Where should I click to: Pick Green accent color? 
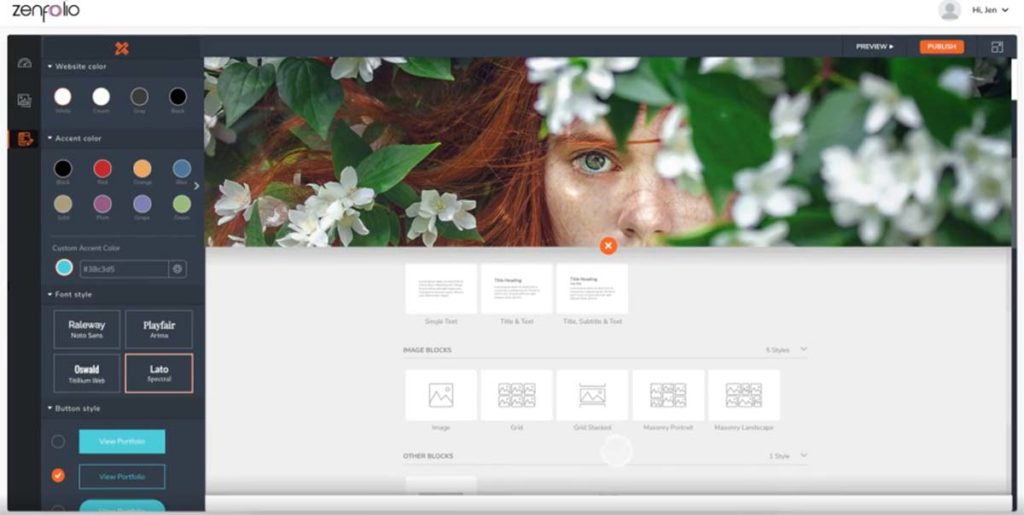pyautogui.click(x=182, y=204)
